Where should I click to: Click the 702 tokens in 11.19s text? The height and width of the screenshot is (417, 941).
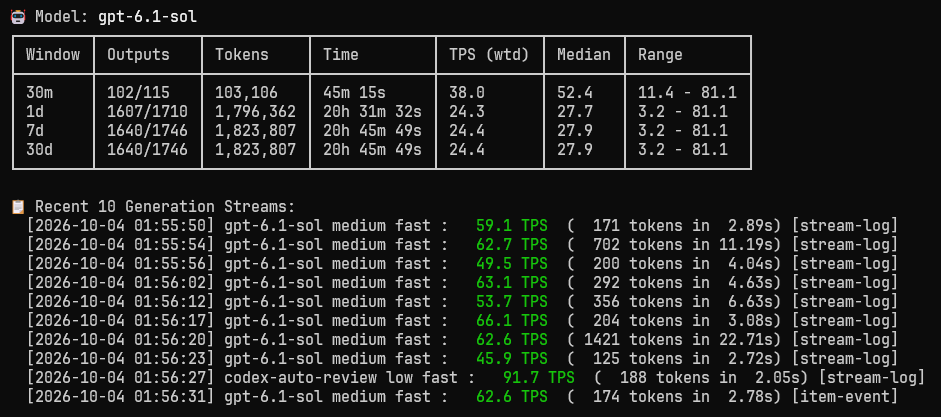point(682,245)
